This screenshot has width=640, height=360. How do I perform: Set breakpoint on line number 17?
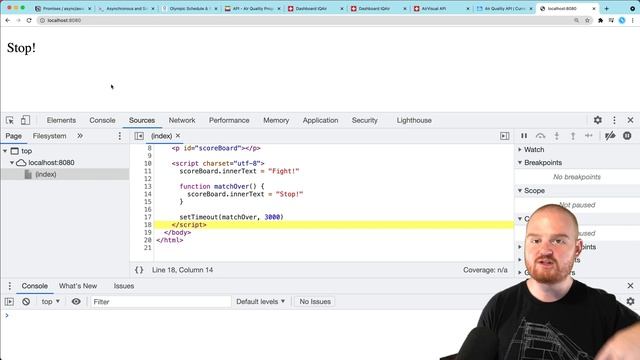coord(147,217)
